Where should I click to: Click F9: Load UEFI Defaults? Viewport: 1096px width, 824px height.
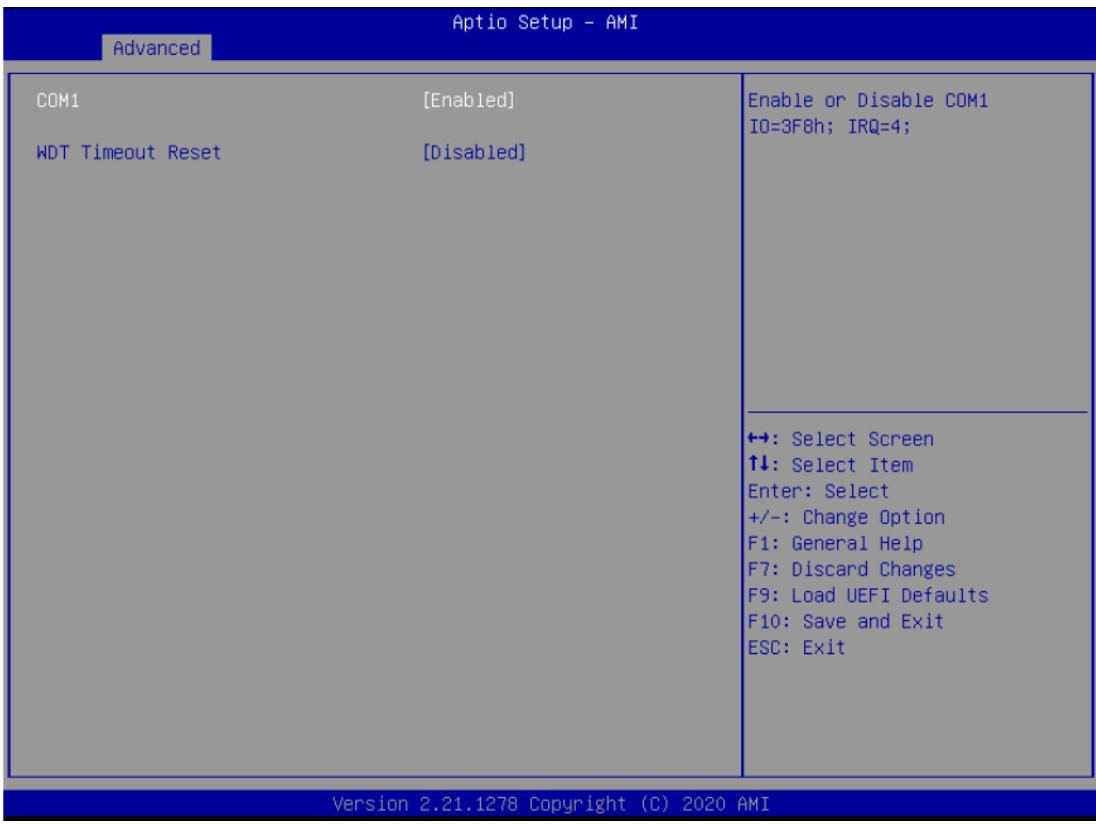(x=868, y=595)
